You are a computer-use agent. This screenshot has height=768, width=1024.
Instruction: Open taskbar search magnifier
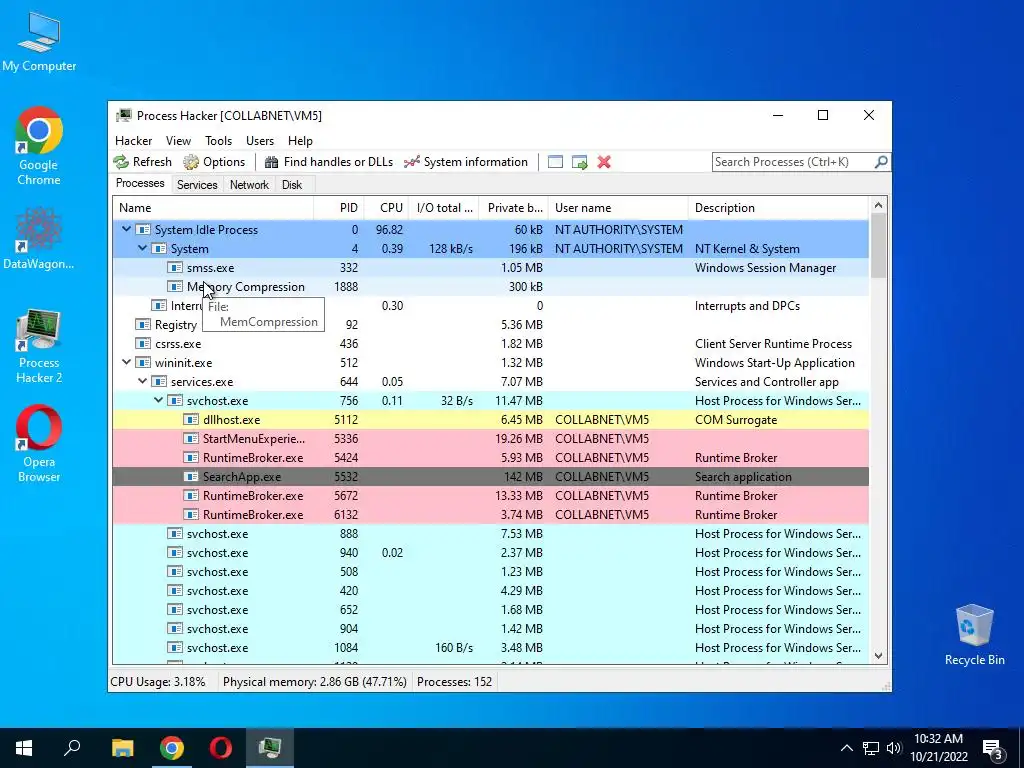pyautogui.click(x=72, y=748)
